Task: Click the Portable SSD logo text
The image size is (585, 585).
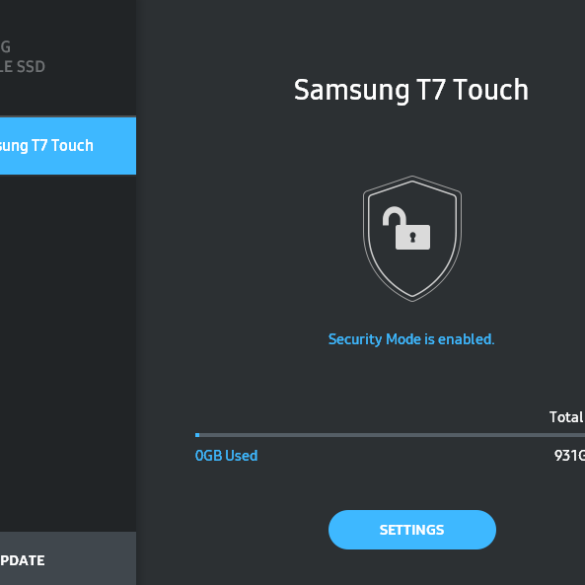Action: (22, 67)
